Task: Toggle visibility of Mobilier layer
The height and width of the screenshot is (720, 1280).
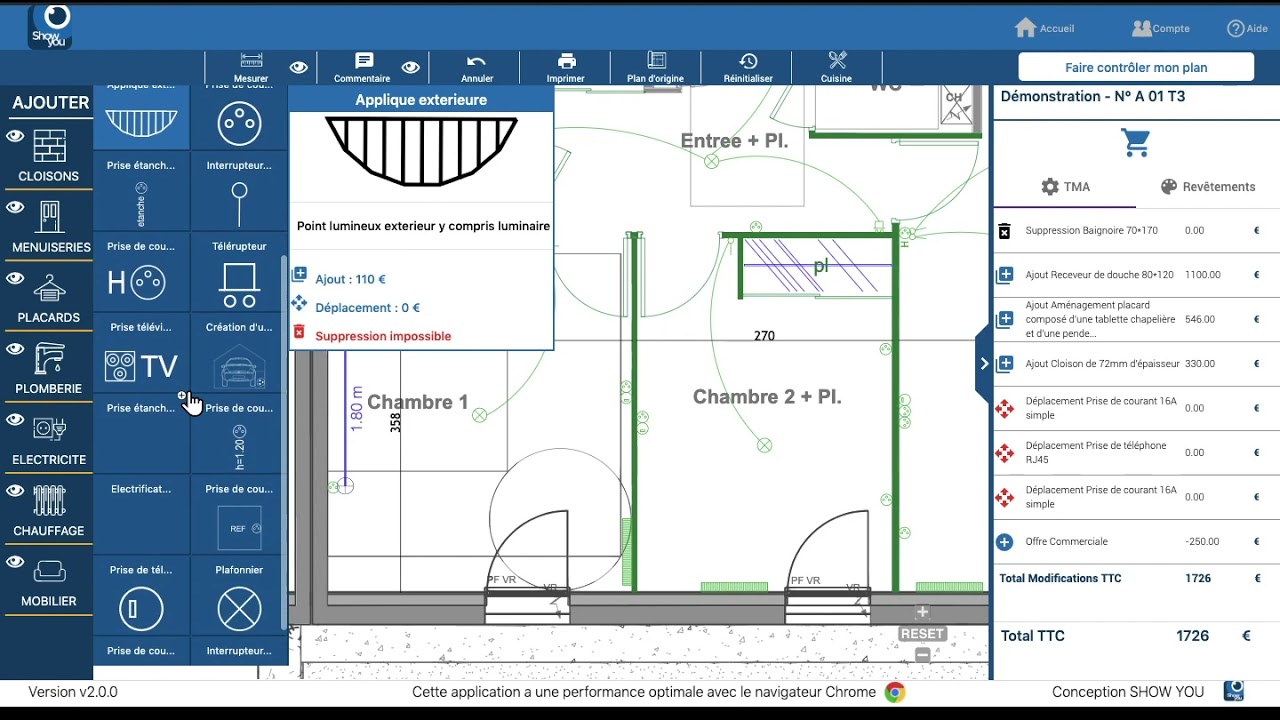Action: pos(15,562)
